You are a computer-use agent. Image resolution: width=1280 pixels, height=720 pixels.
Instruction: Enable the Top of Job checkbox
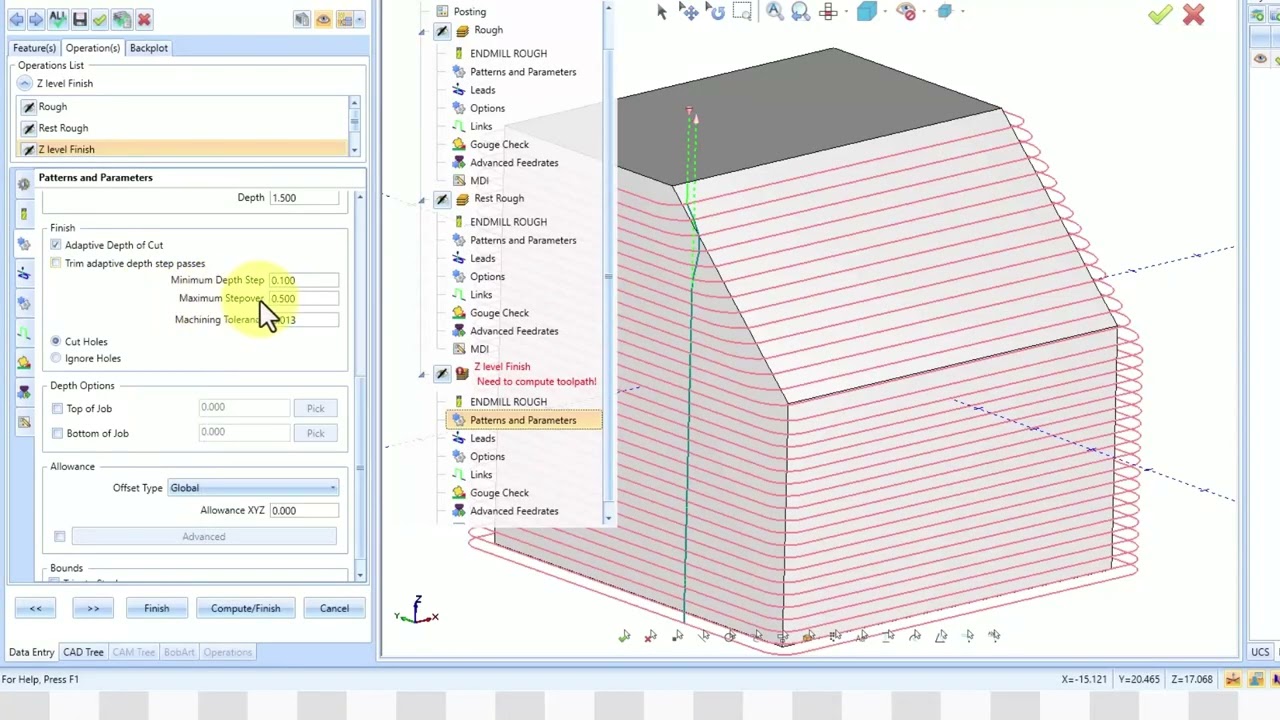pos(57,409)
